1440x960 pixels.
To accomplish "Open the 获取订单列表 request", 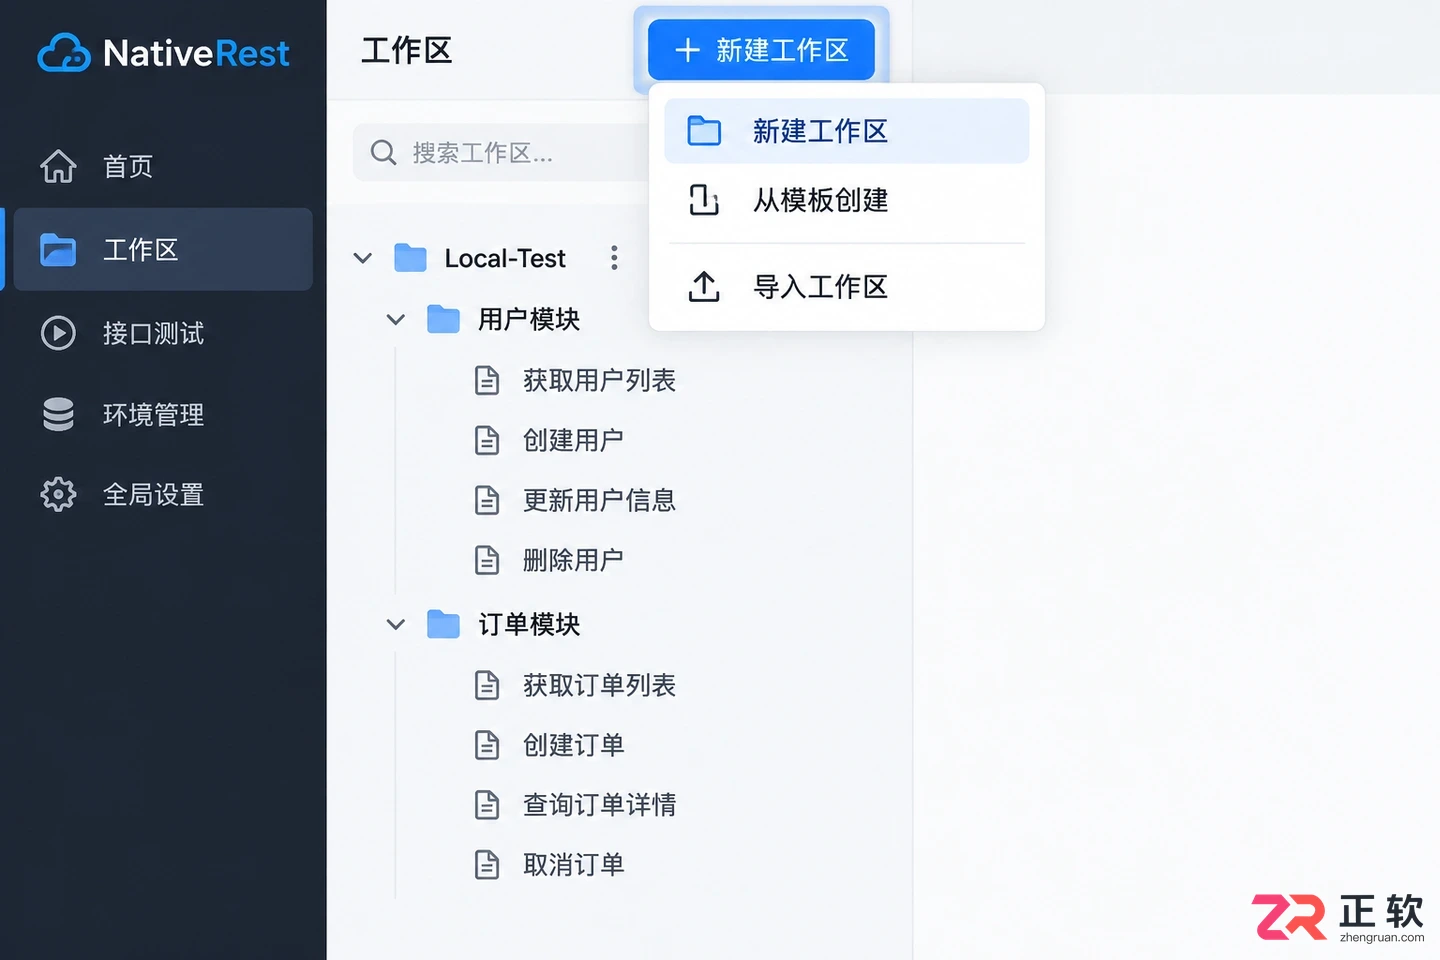I will click(x=599, y=685).
